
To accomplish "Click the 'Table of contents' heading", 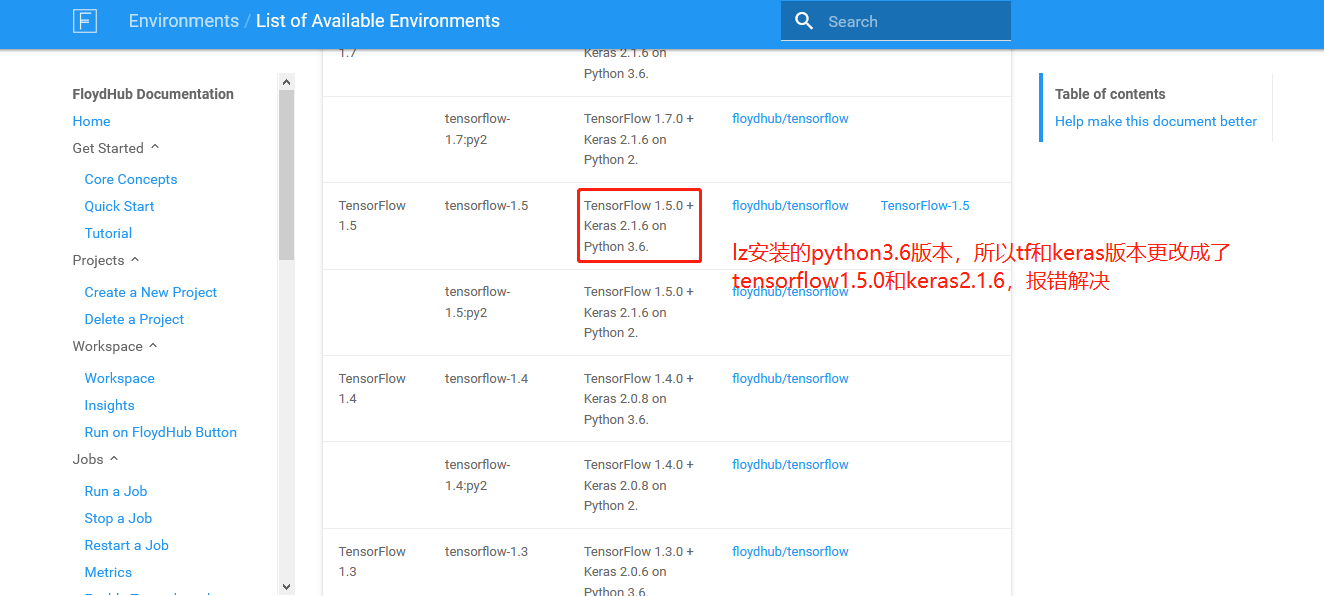I will coord(1110,94).
